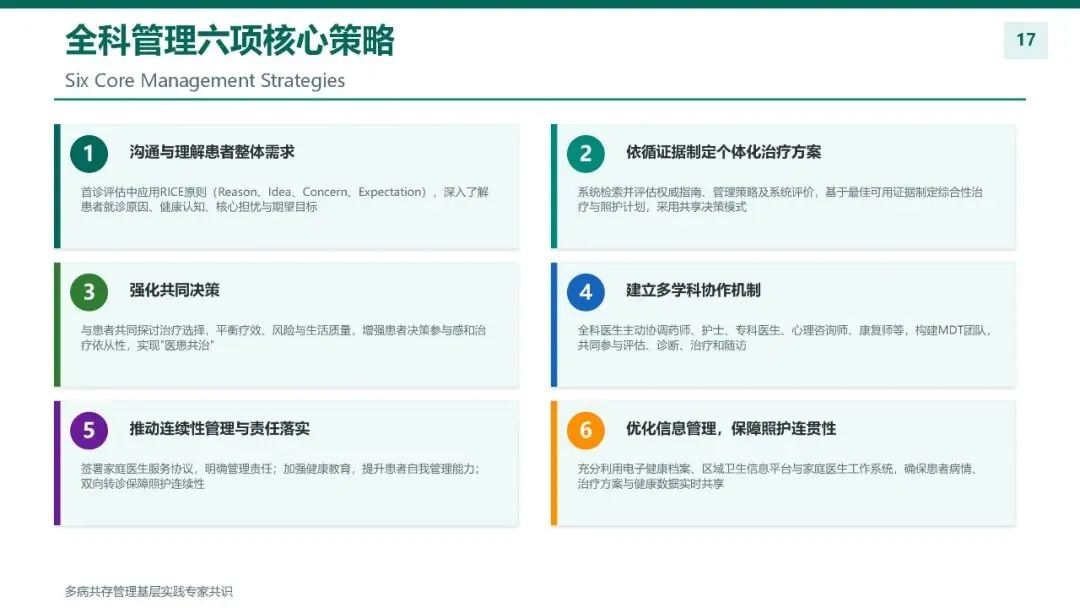
Task: Click description starting 与患者共同探讨治疗选择
Action: pyautogui.click(x=283, y=337)
